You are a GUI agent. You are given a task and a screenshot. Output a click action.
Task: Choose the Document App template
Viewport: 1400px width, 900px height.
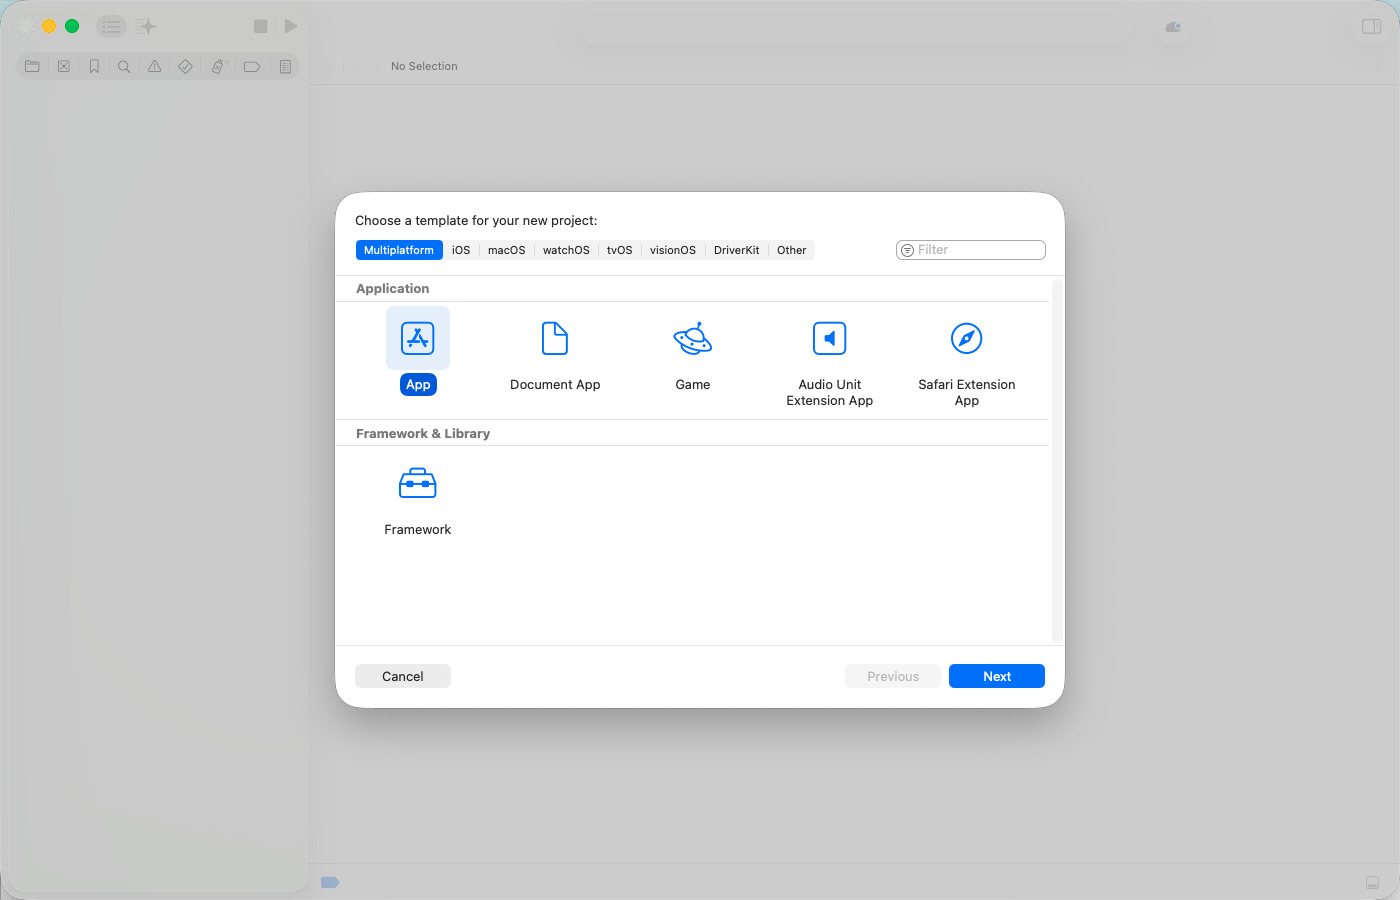click(x=555, y=339)
